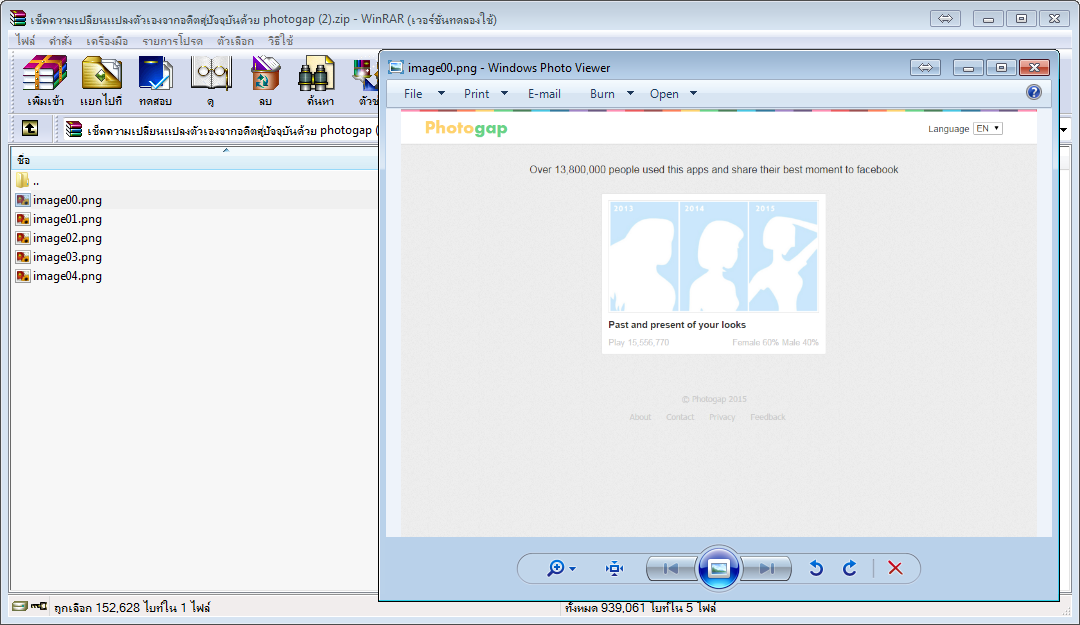1080x625 pixels.
Task: Click the status text 'ถูกเลือก 152,628 ไบท์ใน 1 ไฟล์'
Action: click(132, 608)
